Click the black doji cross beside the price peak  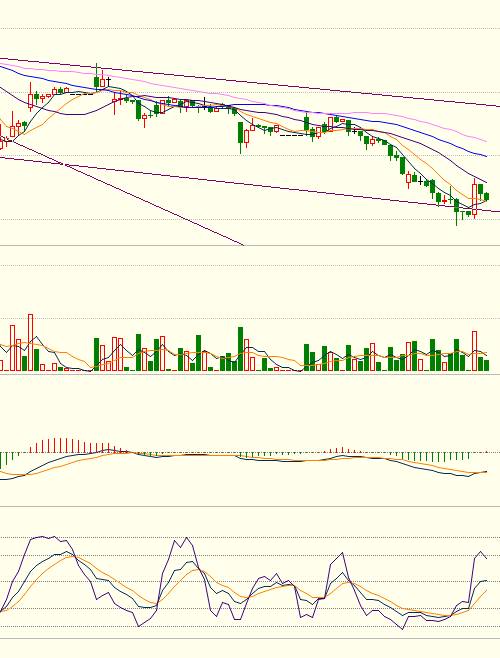click(109, 80)
